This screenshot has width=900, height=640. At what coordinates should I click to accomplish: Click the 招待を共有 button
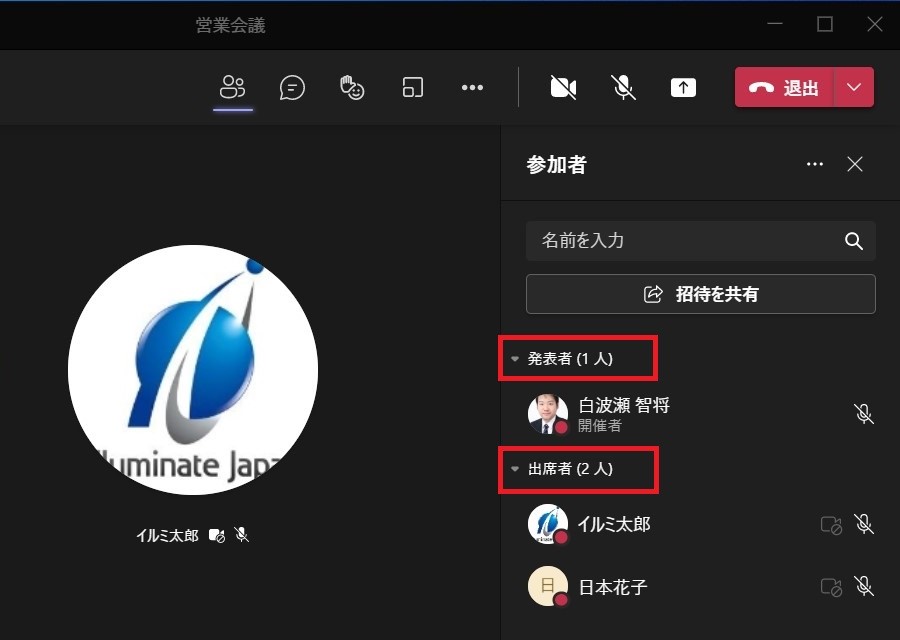[x=701, y=294]
